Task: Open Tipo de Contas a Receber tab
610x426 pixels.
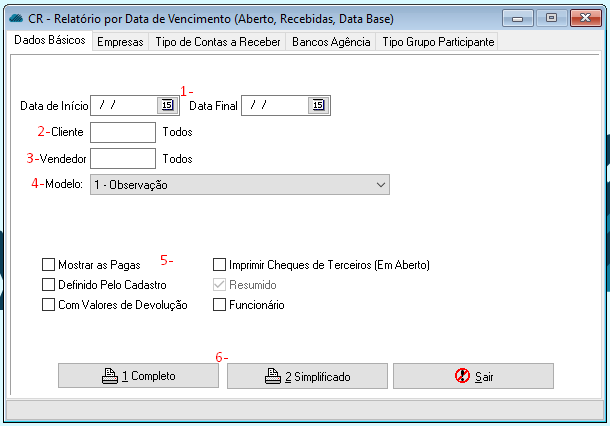Action: click(217, 42)
